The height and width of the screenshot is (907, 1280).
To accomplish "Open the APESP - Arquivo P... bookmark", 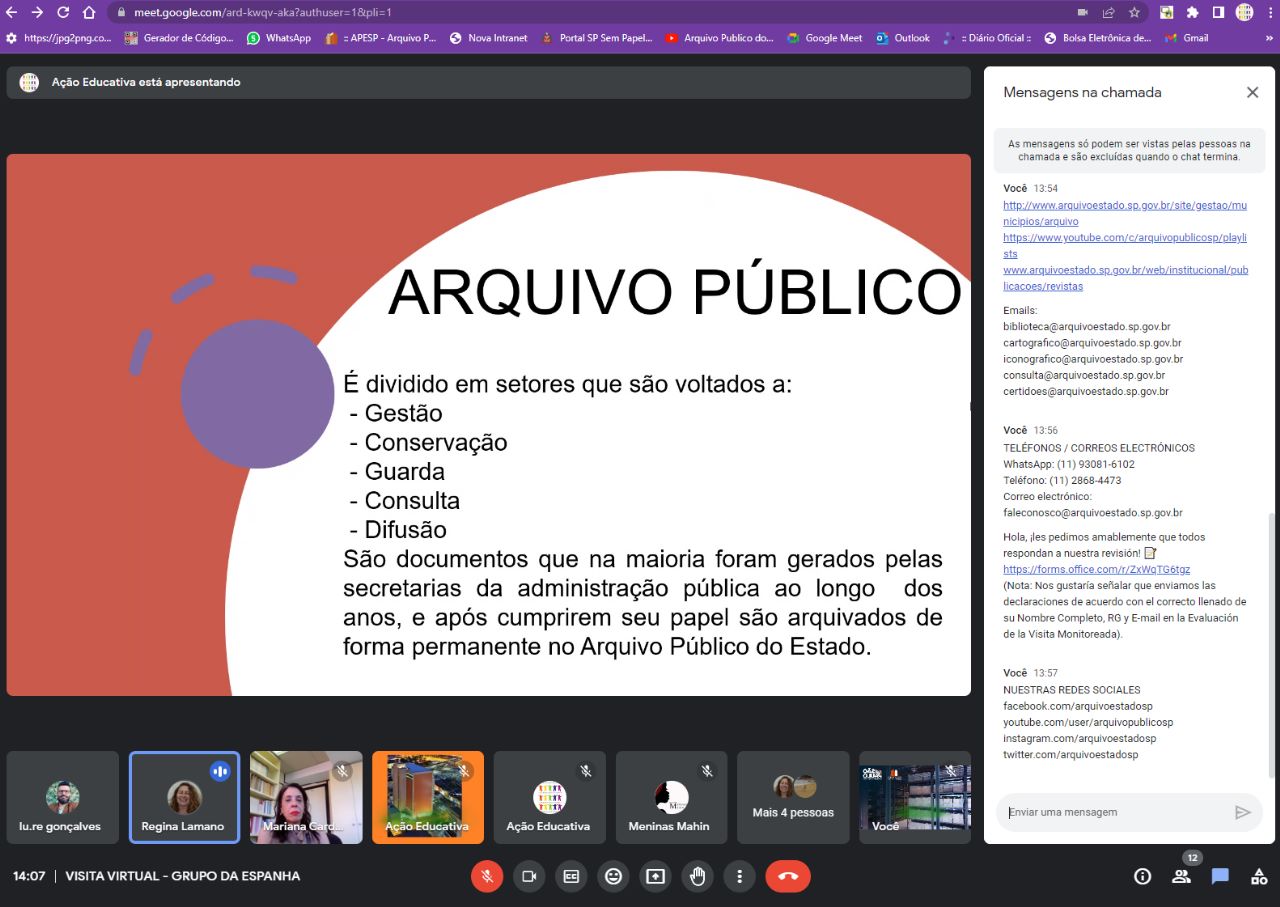I will coord(381,38).
